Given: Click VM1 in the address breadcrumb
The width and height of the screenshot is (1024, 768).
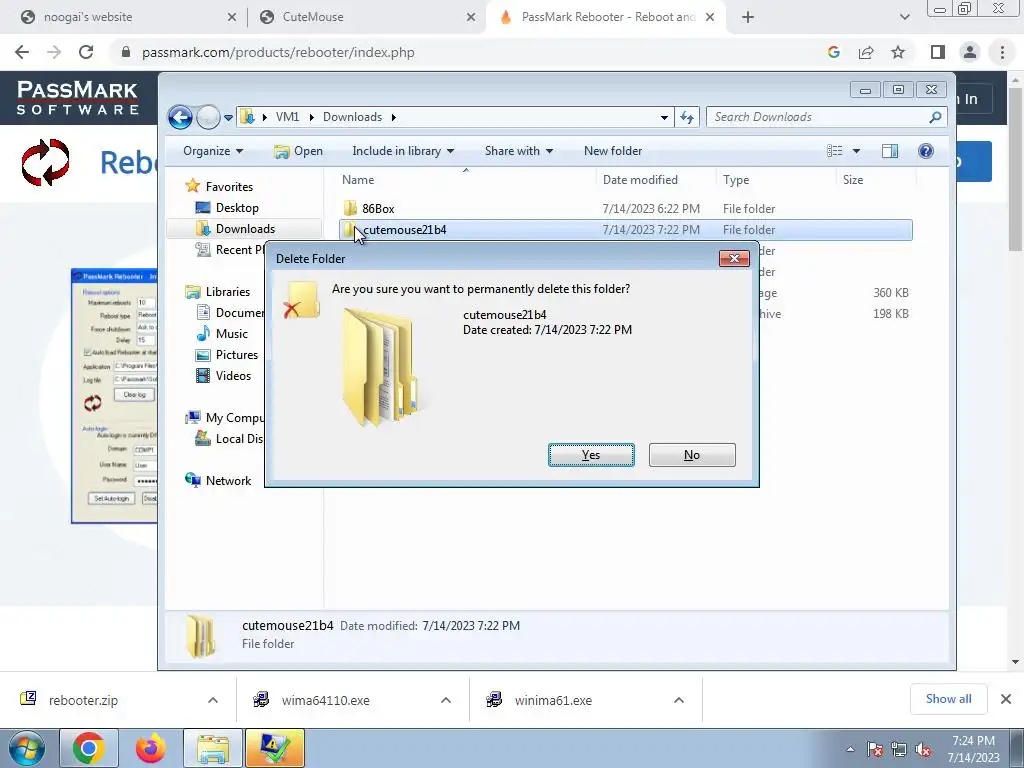Looking at the screenshot, I should click(x=287, y=117).
